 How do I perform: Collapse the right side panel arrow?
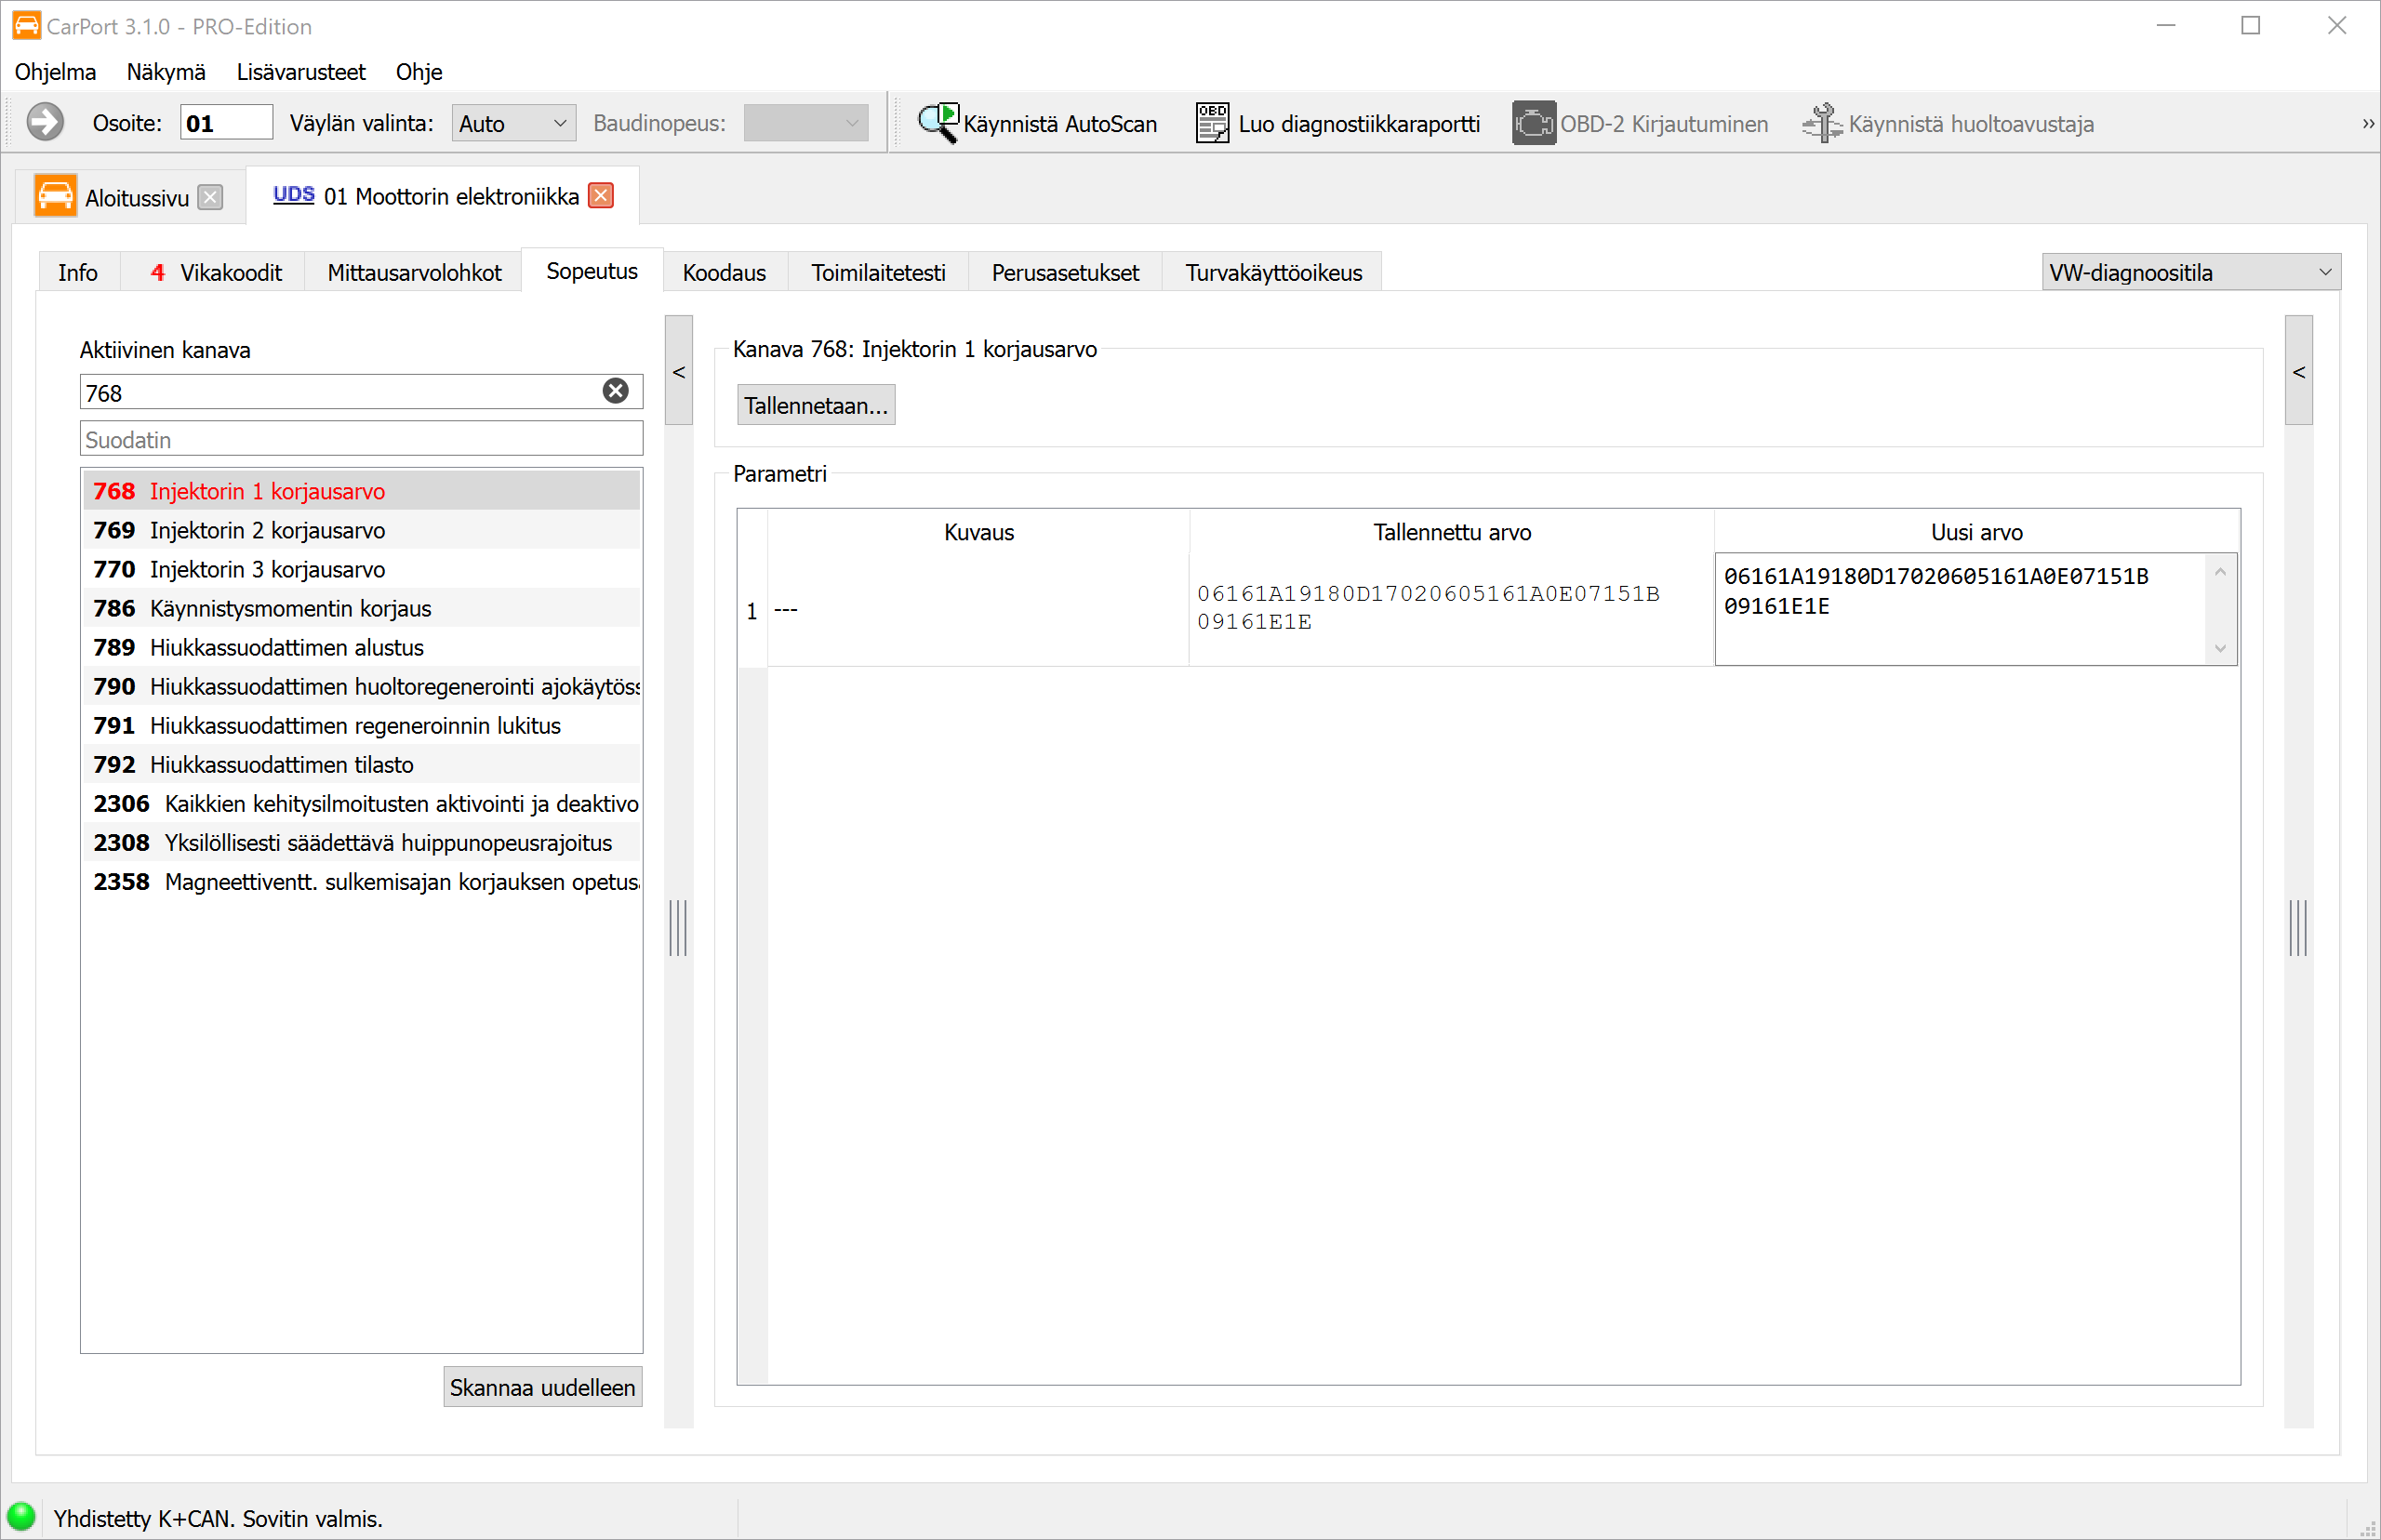coord(2298,371)
